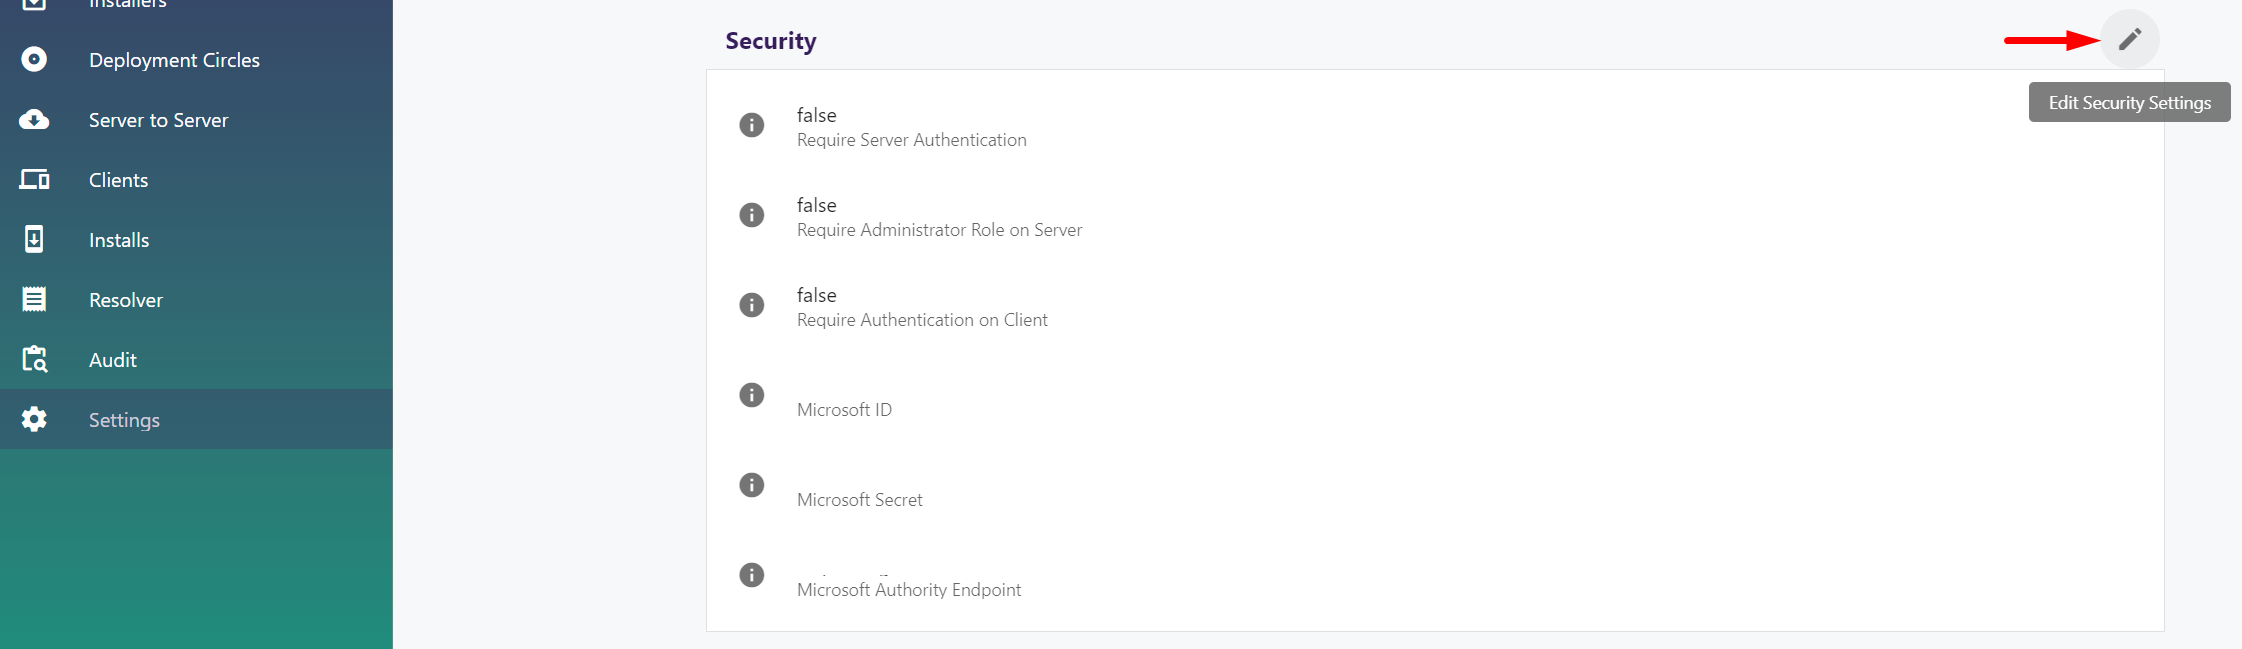Image resolution: width=2242 pixels, height=649 pixels.
Task: Open the Deployment Circles menu label
Action: point(174,60)
